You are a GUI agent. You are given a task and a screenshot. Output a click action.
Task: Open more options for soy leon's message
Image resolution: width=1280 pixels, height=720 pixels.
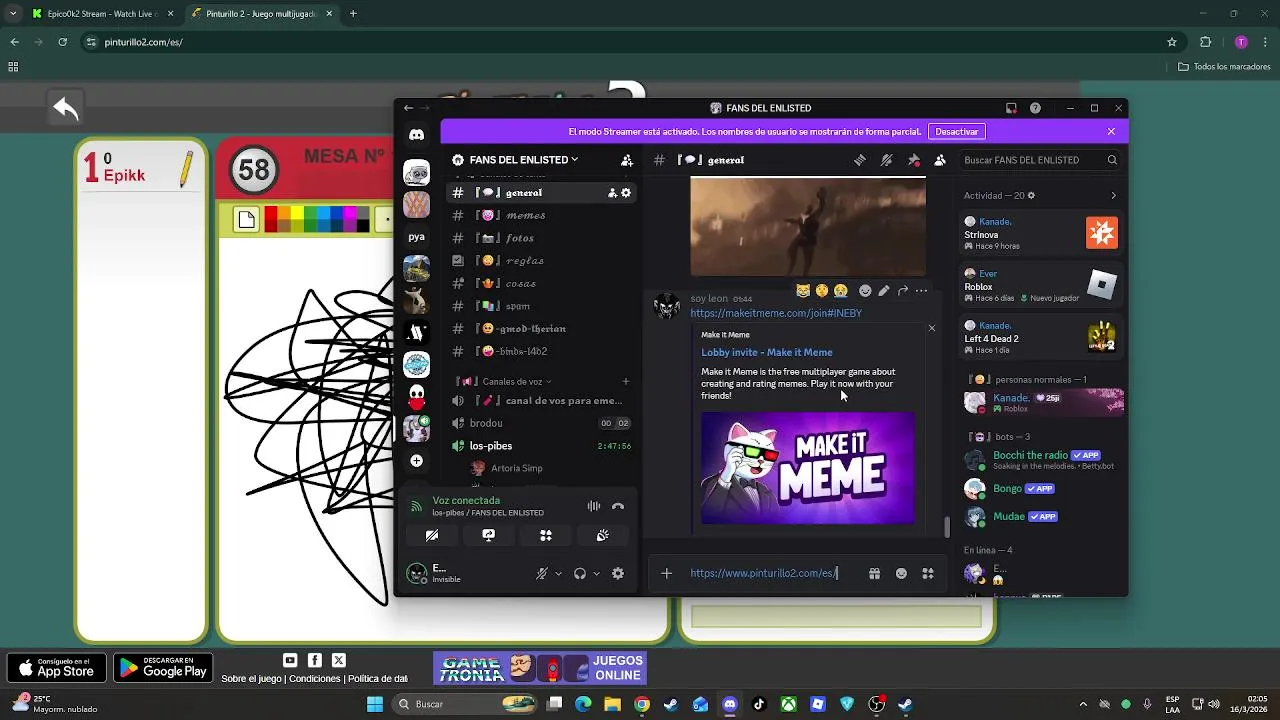click(x=921, y=291)
